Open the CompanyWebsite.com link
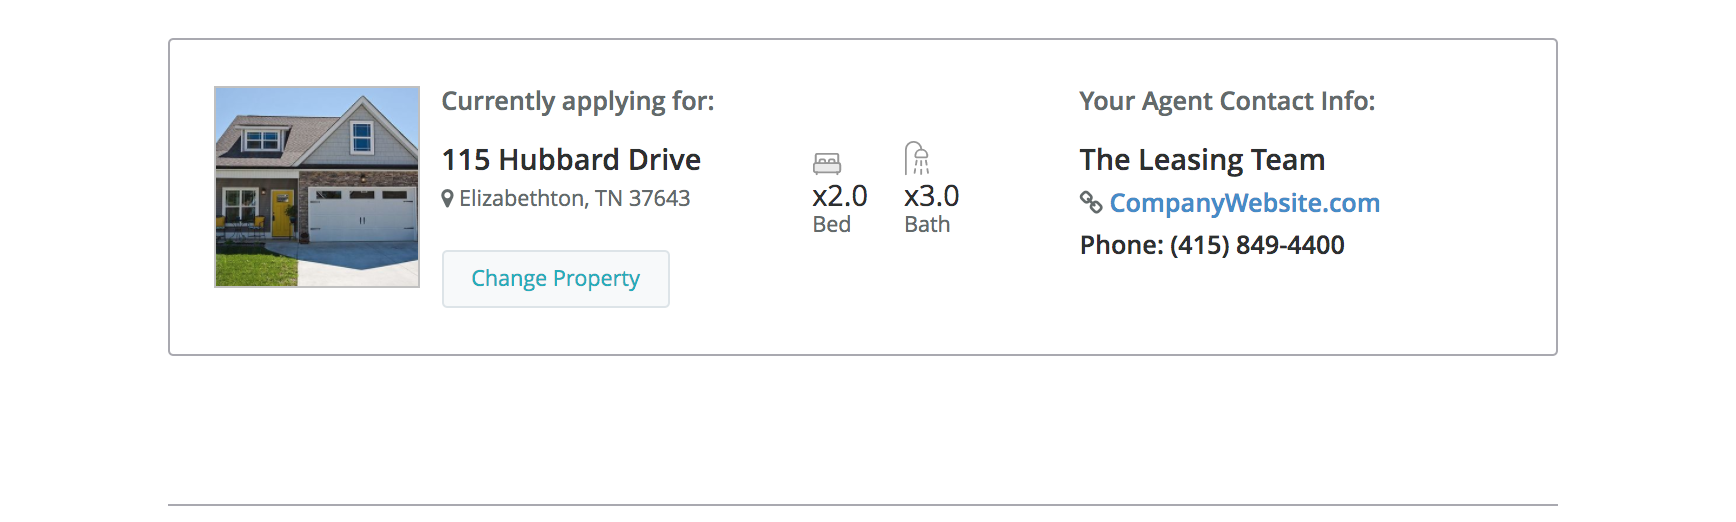 tap(1244, 203)
